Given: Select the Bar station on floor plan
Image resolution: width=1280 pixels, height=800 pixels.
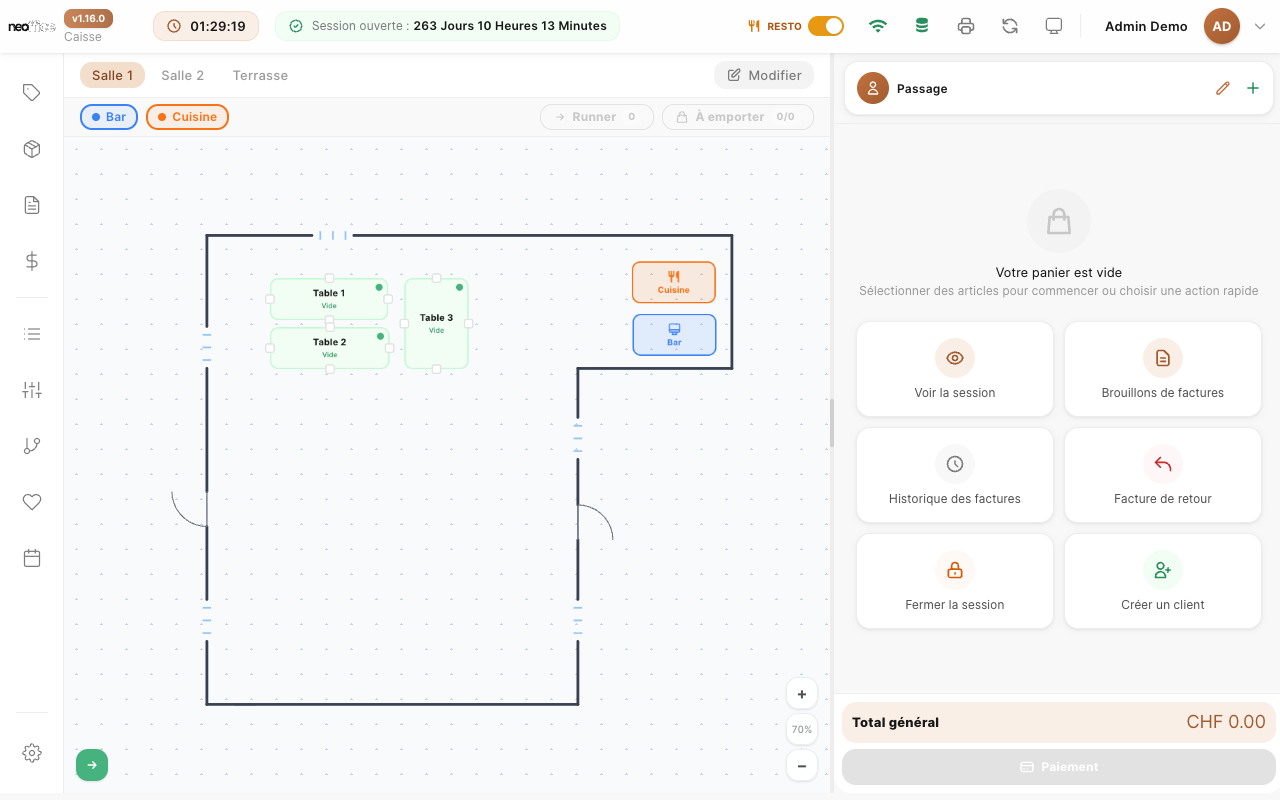Looking at the screenshot, I should click(674, 335).
